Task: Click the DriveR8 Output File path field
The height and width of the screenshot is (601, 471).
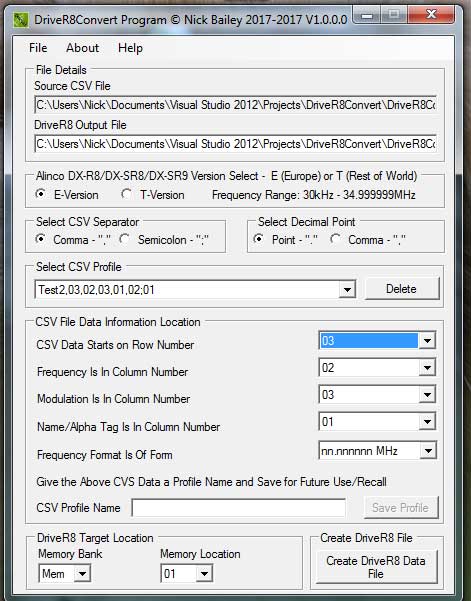Action: 235,144
